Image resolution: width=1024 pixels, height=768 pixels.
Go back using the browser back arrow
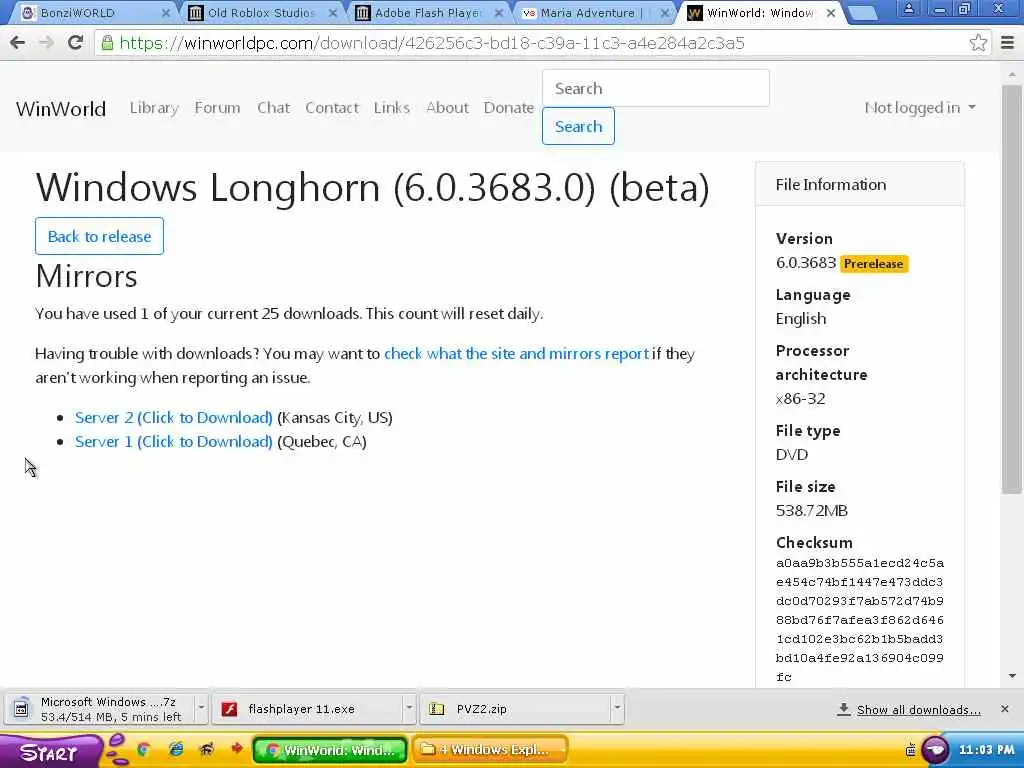tap(18, 43)
